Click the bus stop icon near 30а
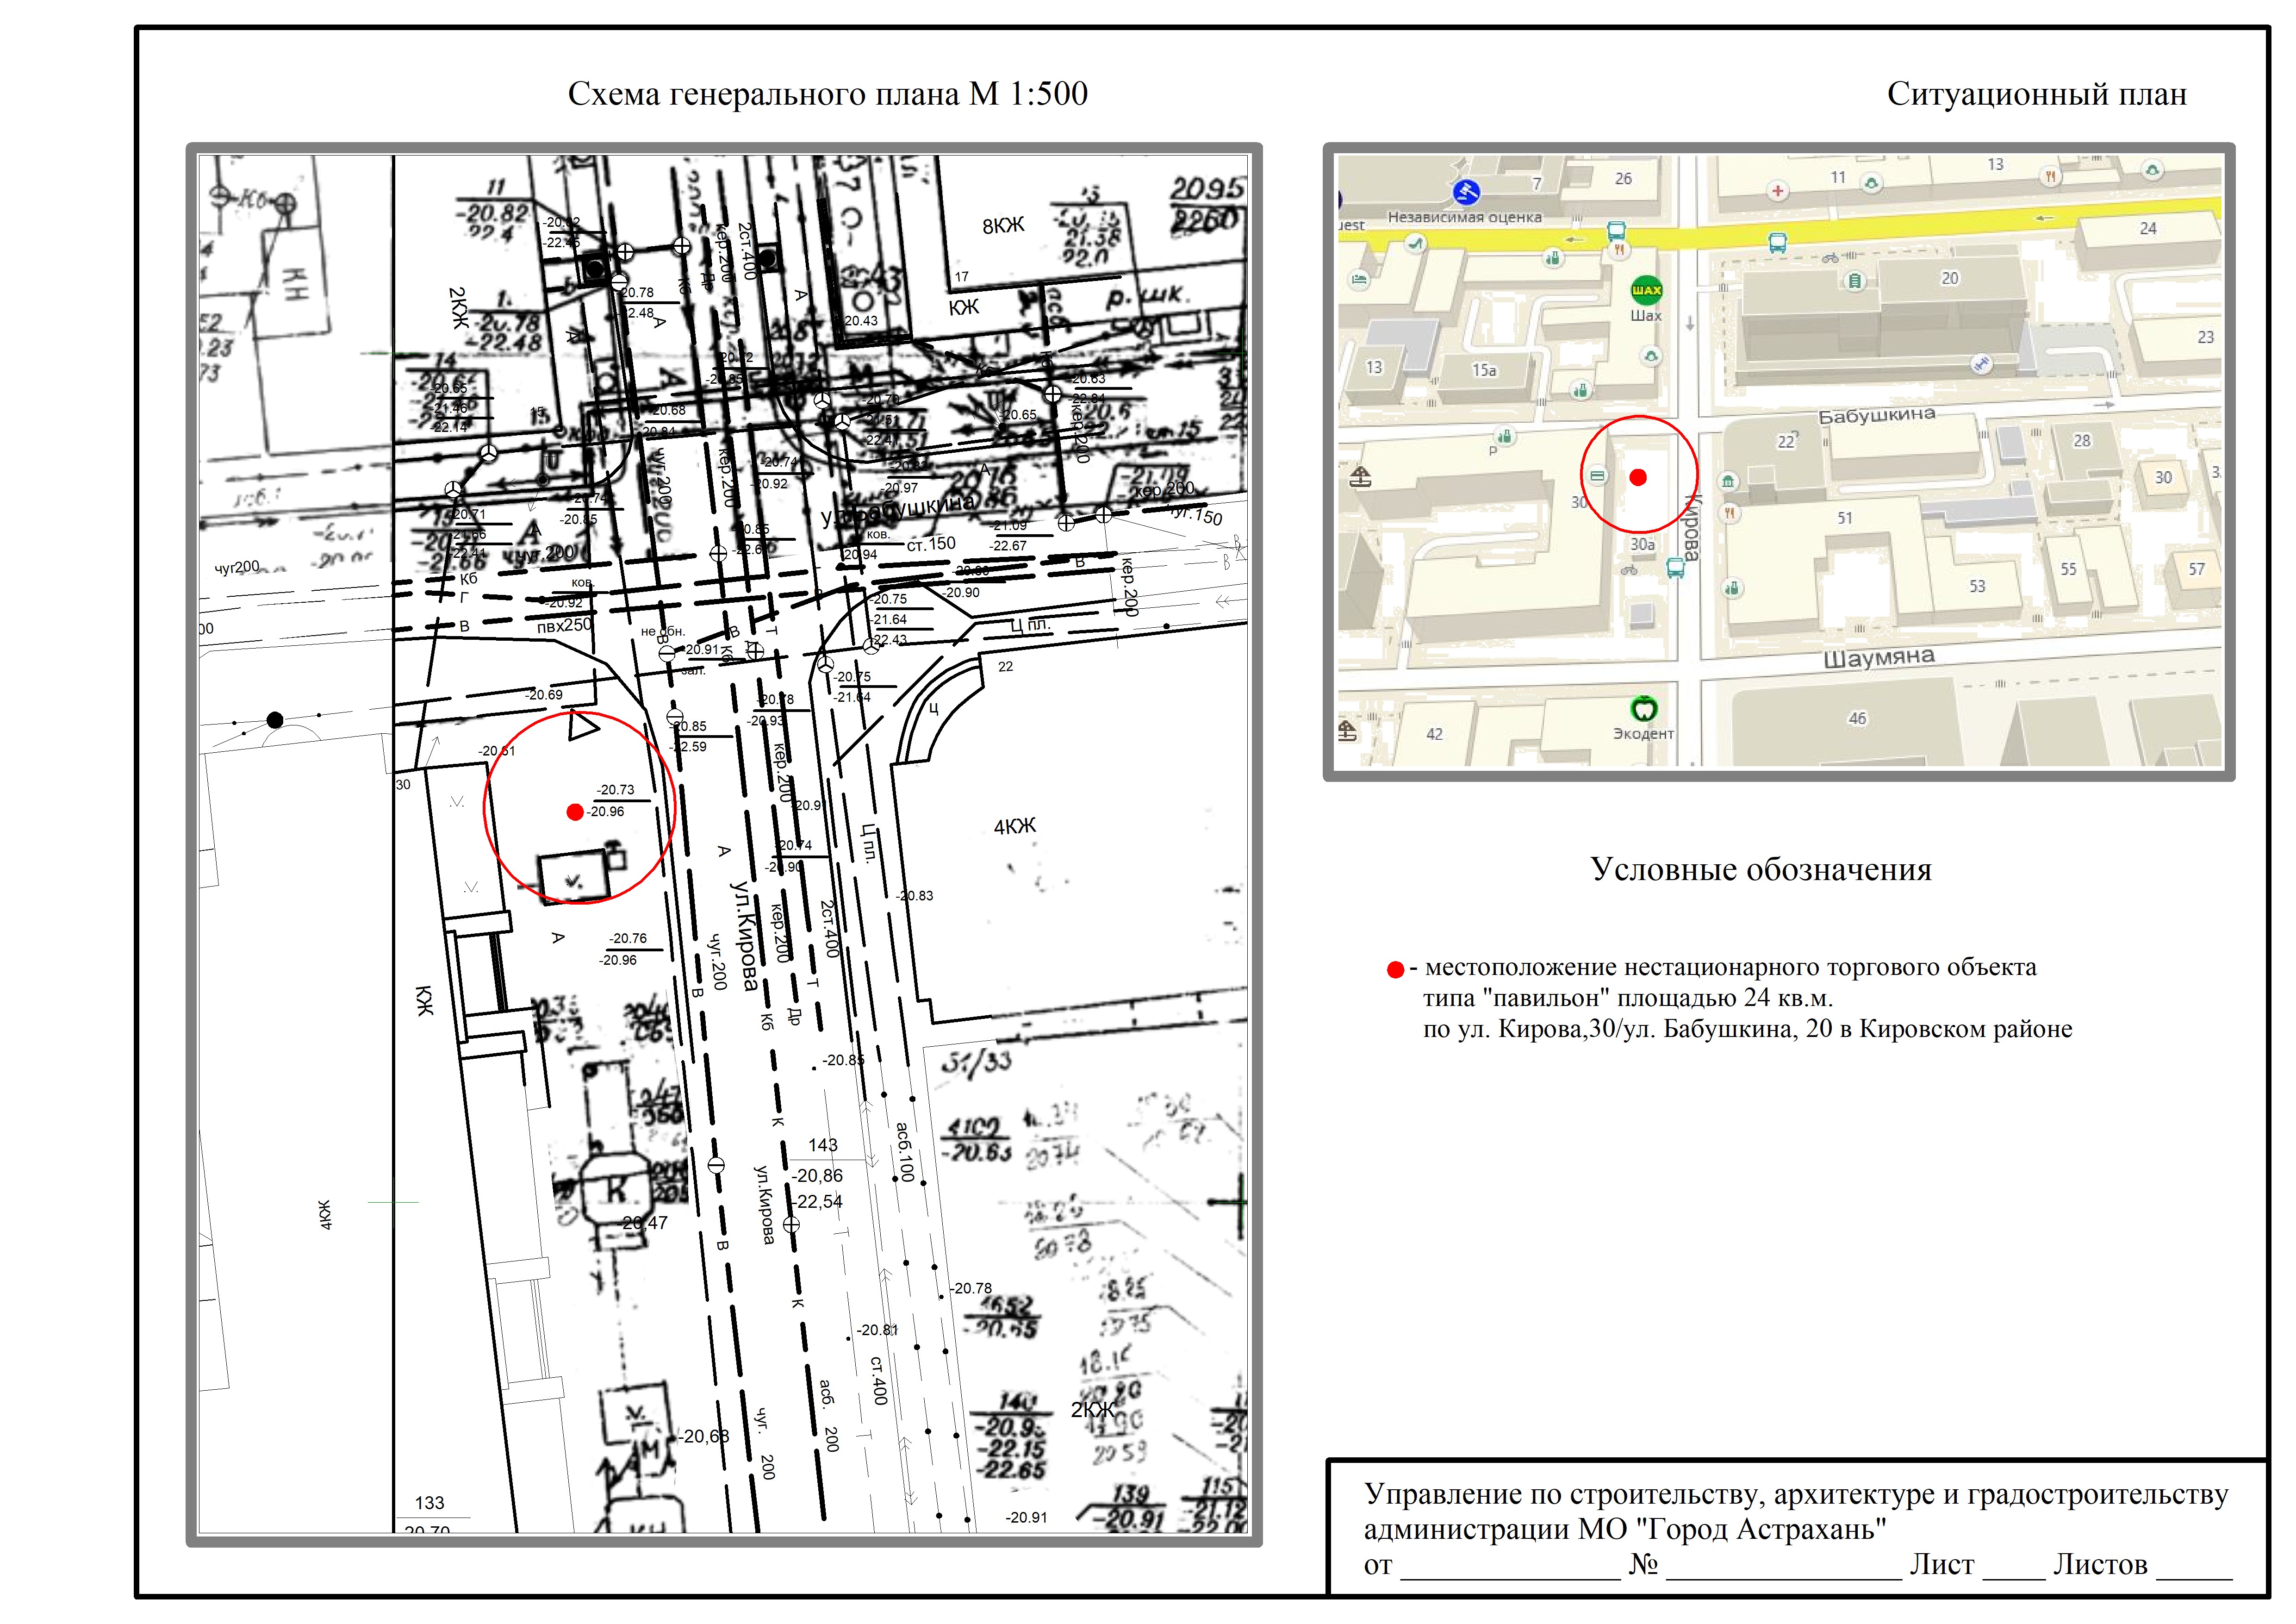This screenshot has width=2296, height=1624. point(1676,569)
